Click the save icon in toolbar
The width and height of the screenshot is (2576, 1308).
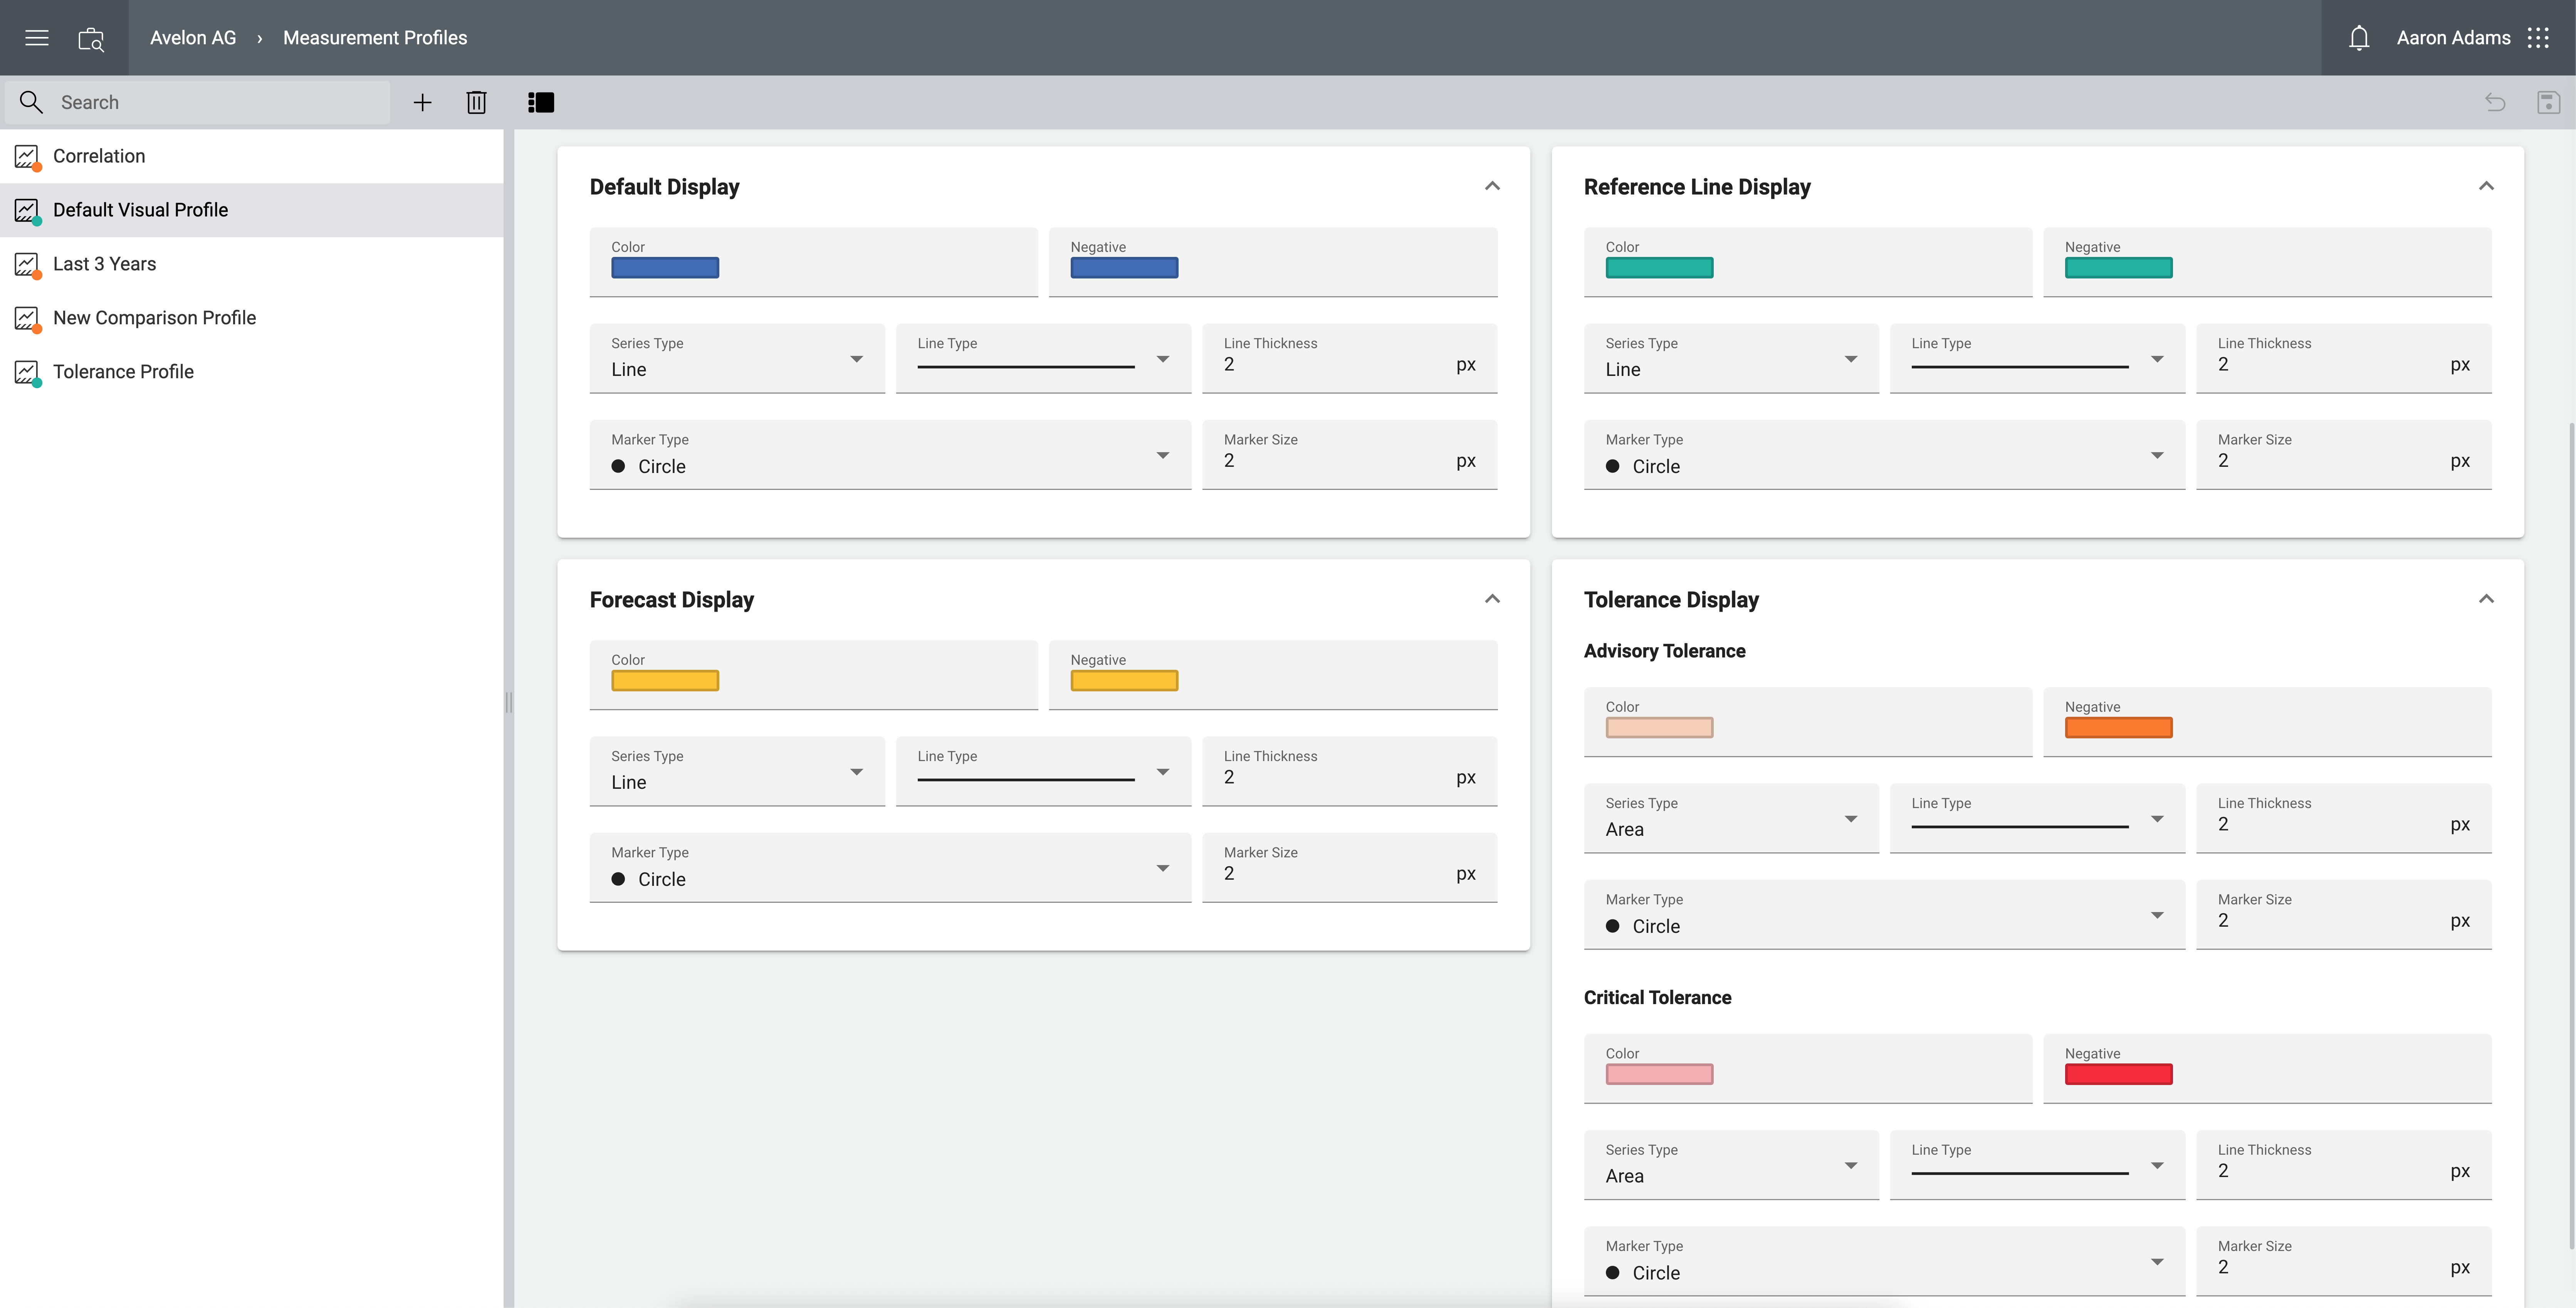2547,102
